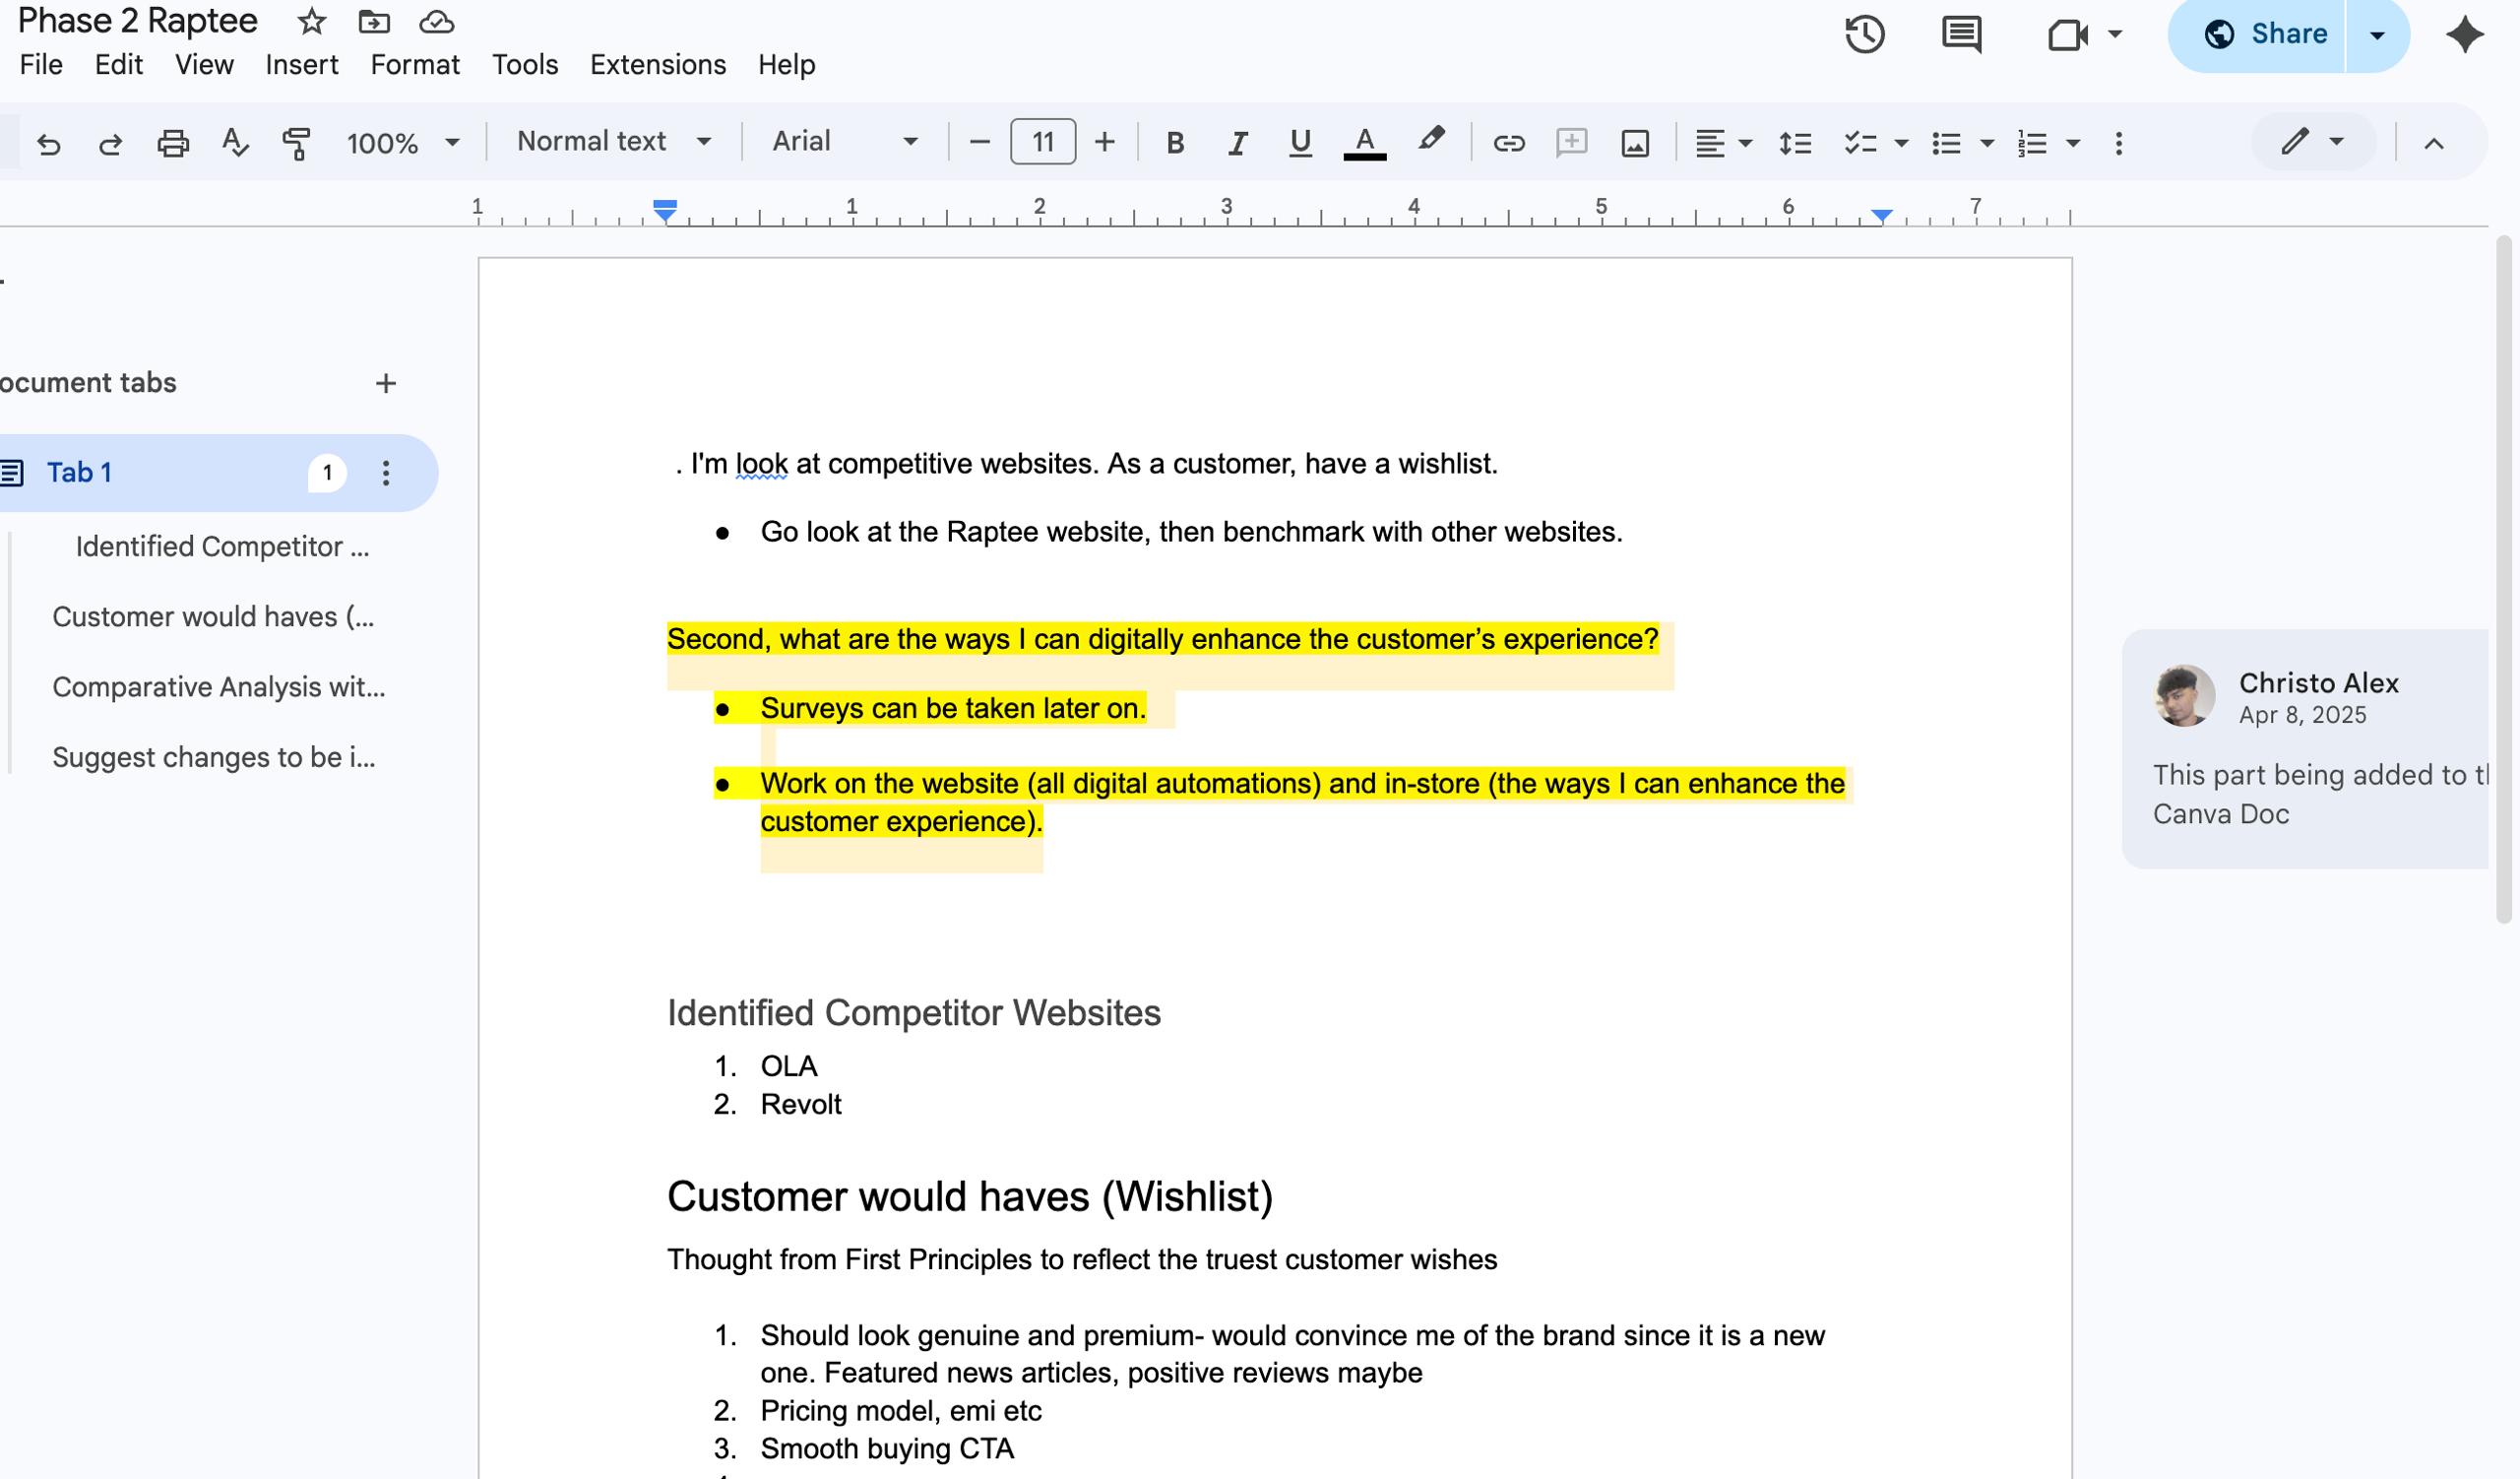Open the comments history icon
The image size is (2520, 1479).
[1961, 34]
